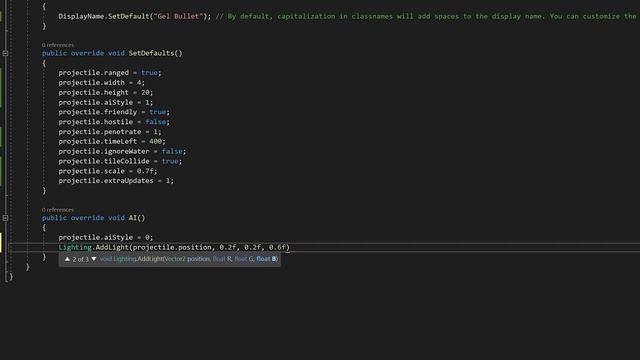Click the projectile.aiStyle = 0 line
The height and width of the screenshot is (360, 640).
(106, 238)
